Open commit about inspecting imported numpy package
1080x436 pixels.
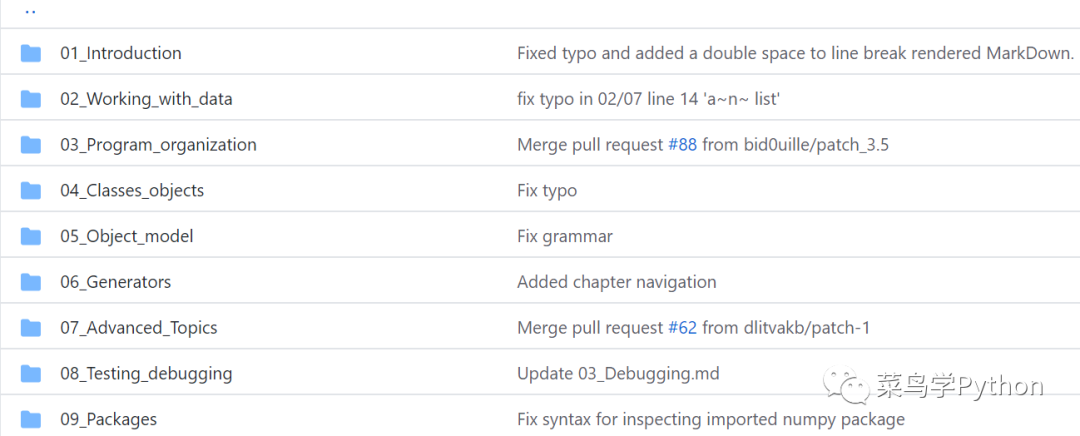[x=711, y=419]
